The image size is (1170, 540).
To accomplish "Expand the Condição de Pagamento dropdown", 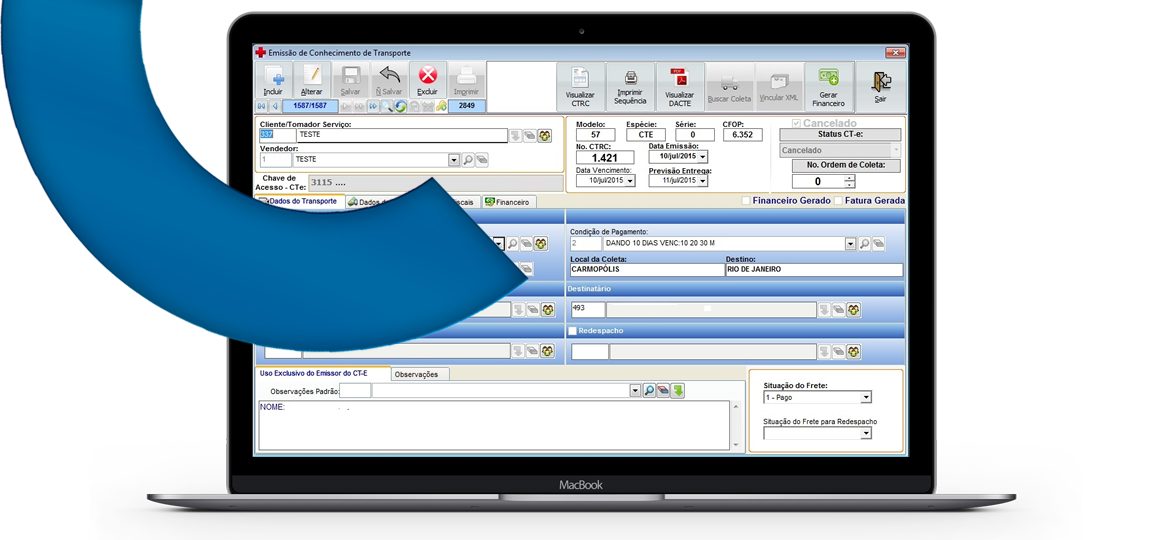I will (851, 243).
